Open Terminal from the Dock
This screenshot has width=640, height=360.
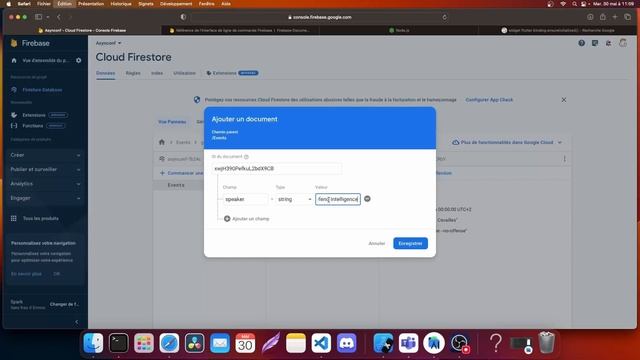[118, 343]
